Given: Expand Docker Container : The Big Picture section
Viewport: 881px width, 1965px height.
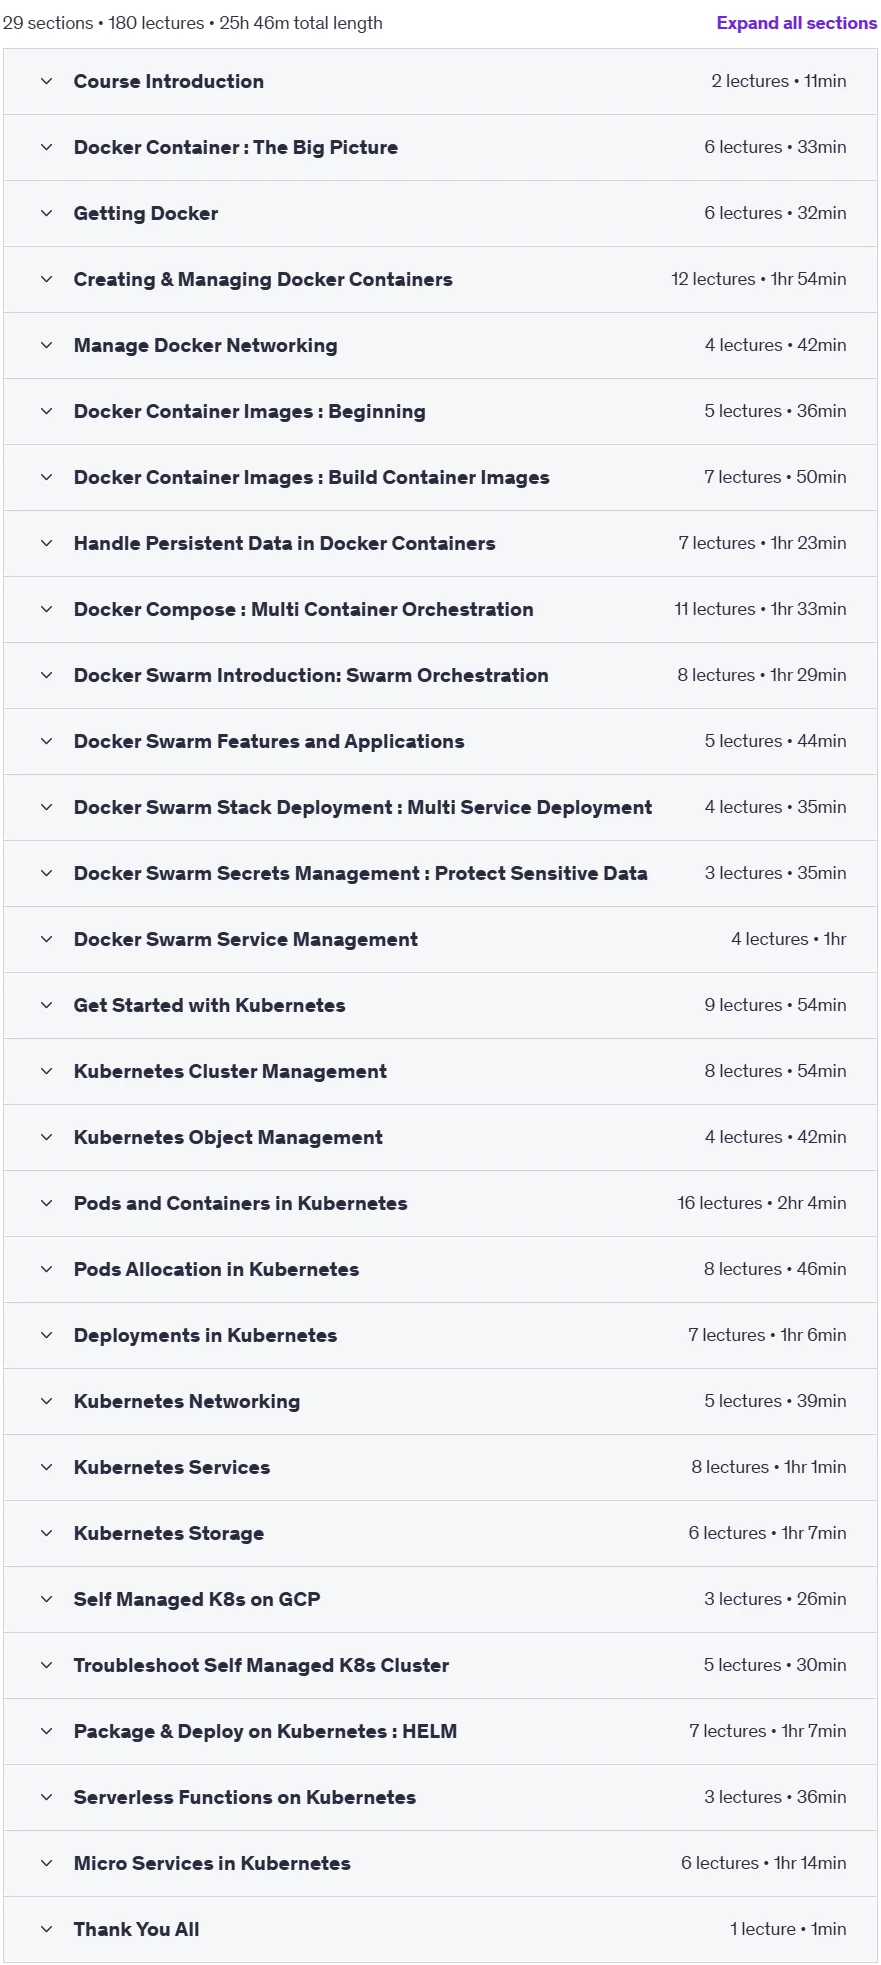Looking at the screenshot, I should pos(440,147).
